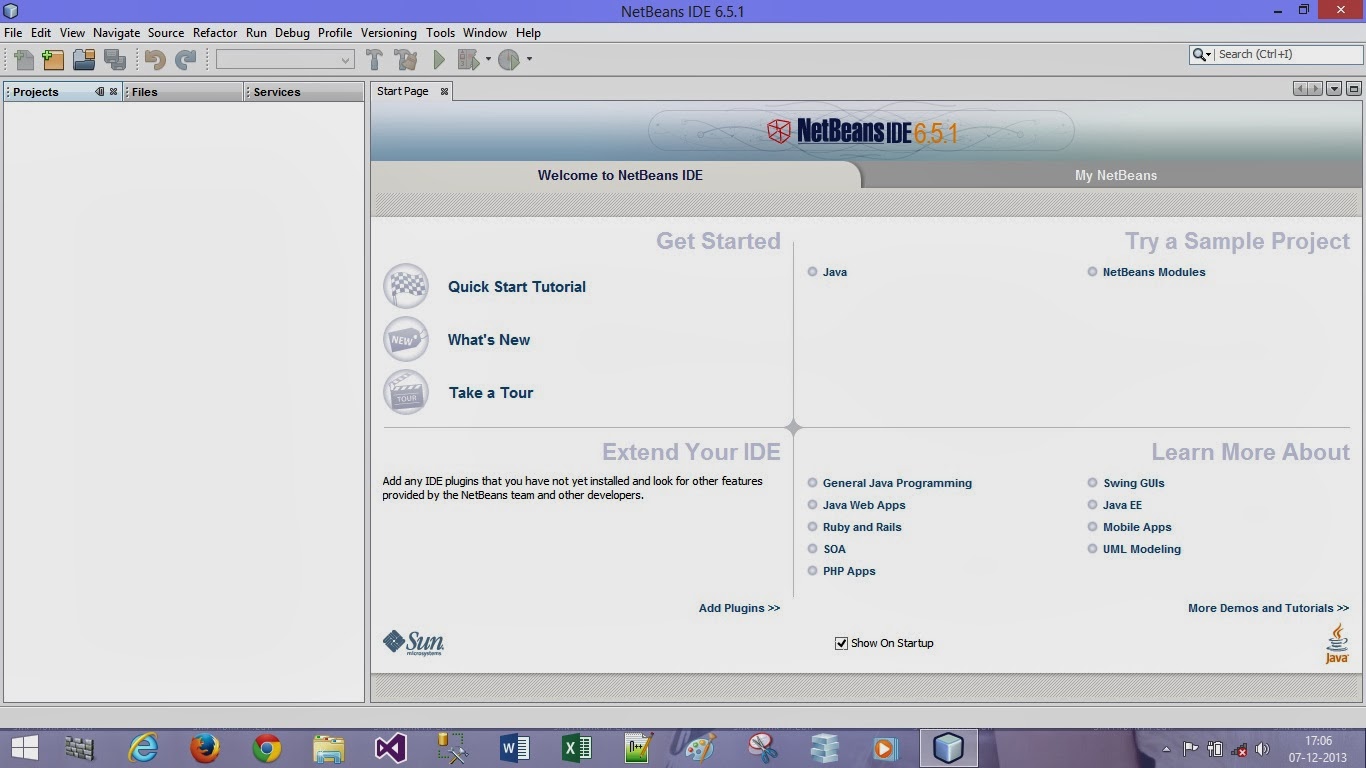Screen dimensions: 1366x768
Task: Click the Add Plugins link
Action: coord(739,608)
